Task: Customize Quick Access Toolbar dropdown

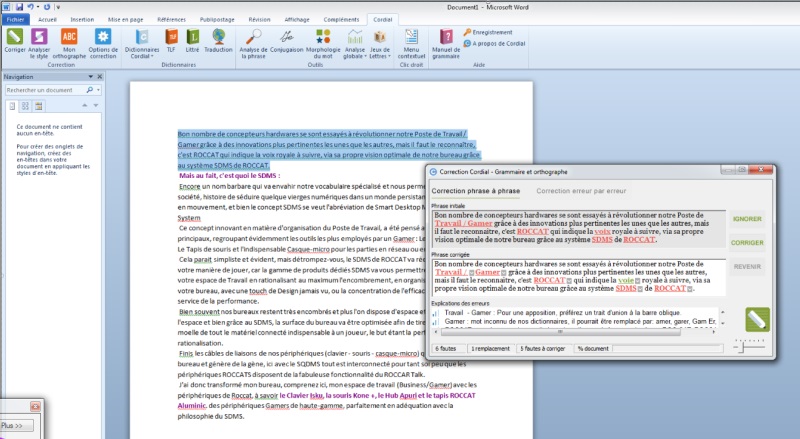Action: (x=58, y=7)
